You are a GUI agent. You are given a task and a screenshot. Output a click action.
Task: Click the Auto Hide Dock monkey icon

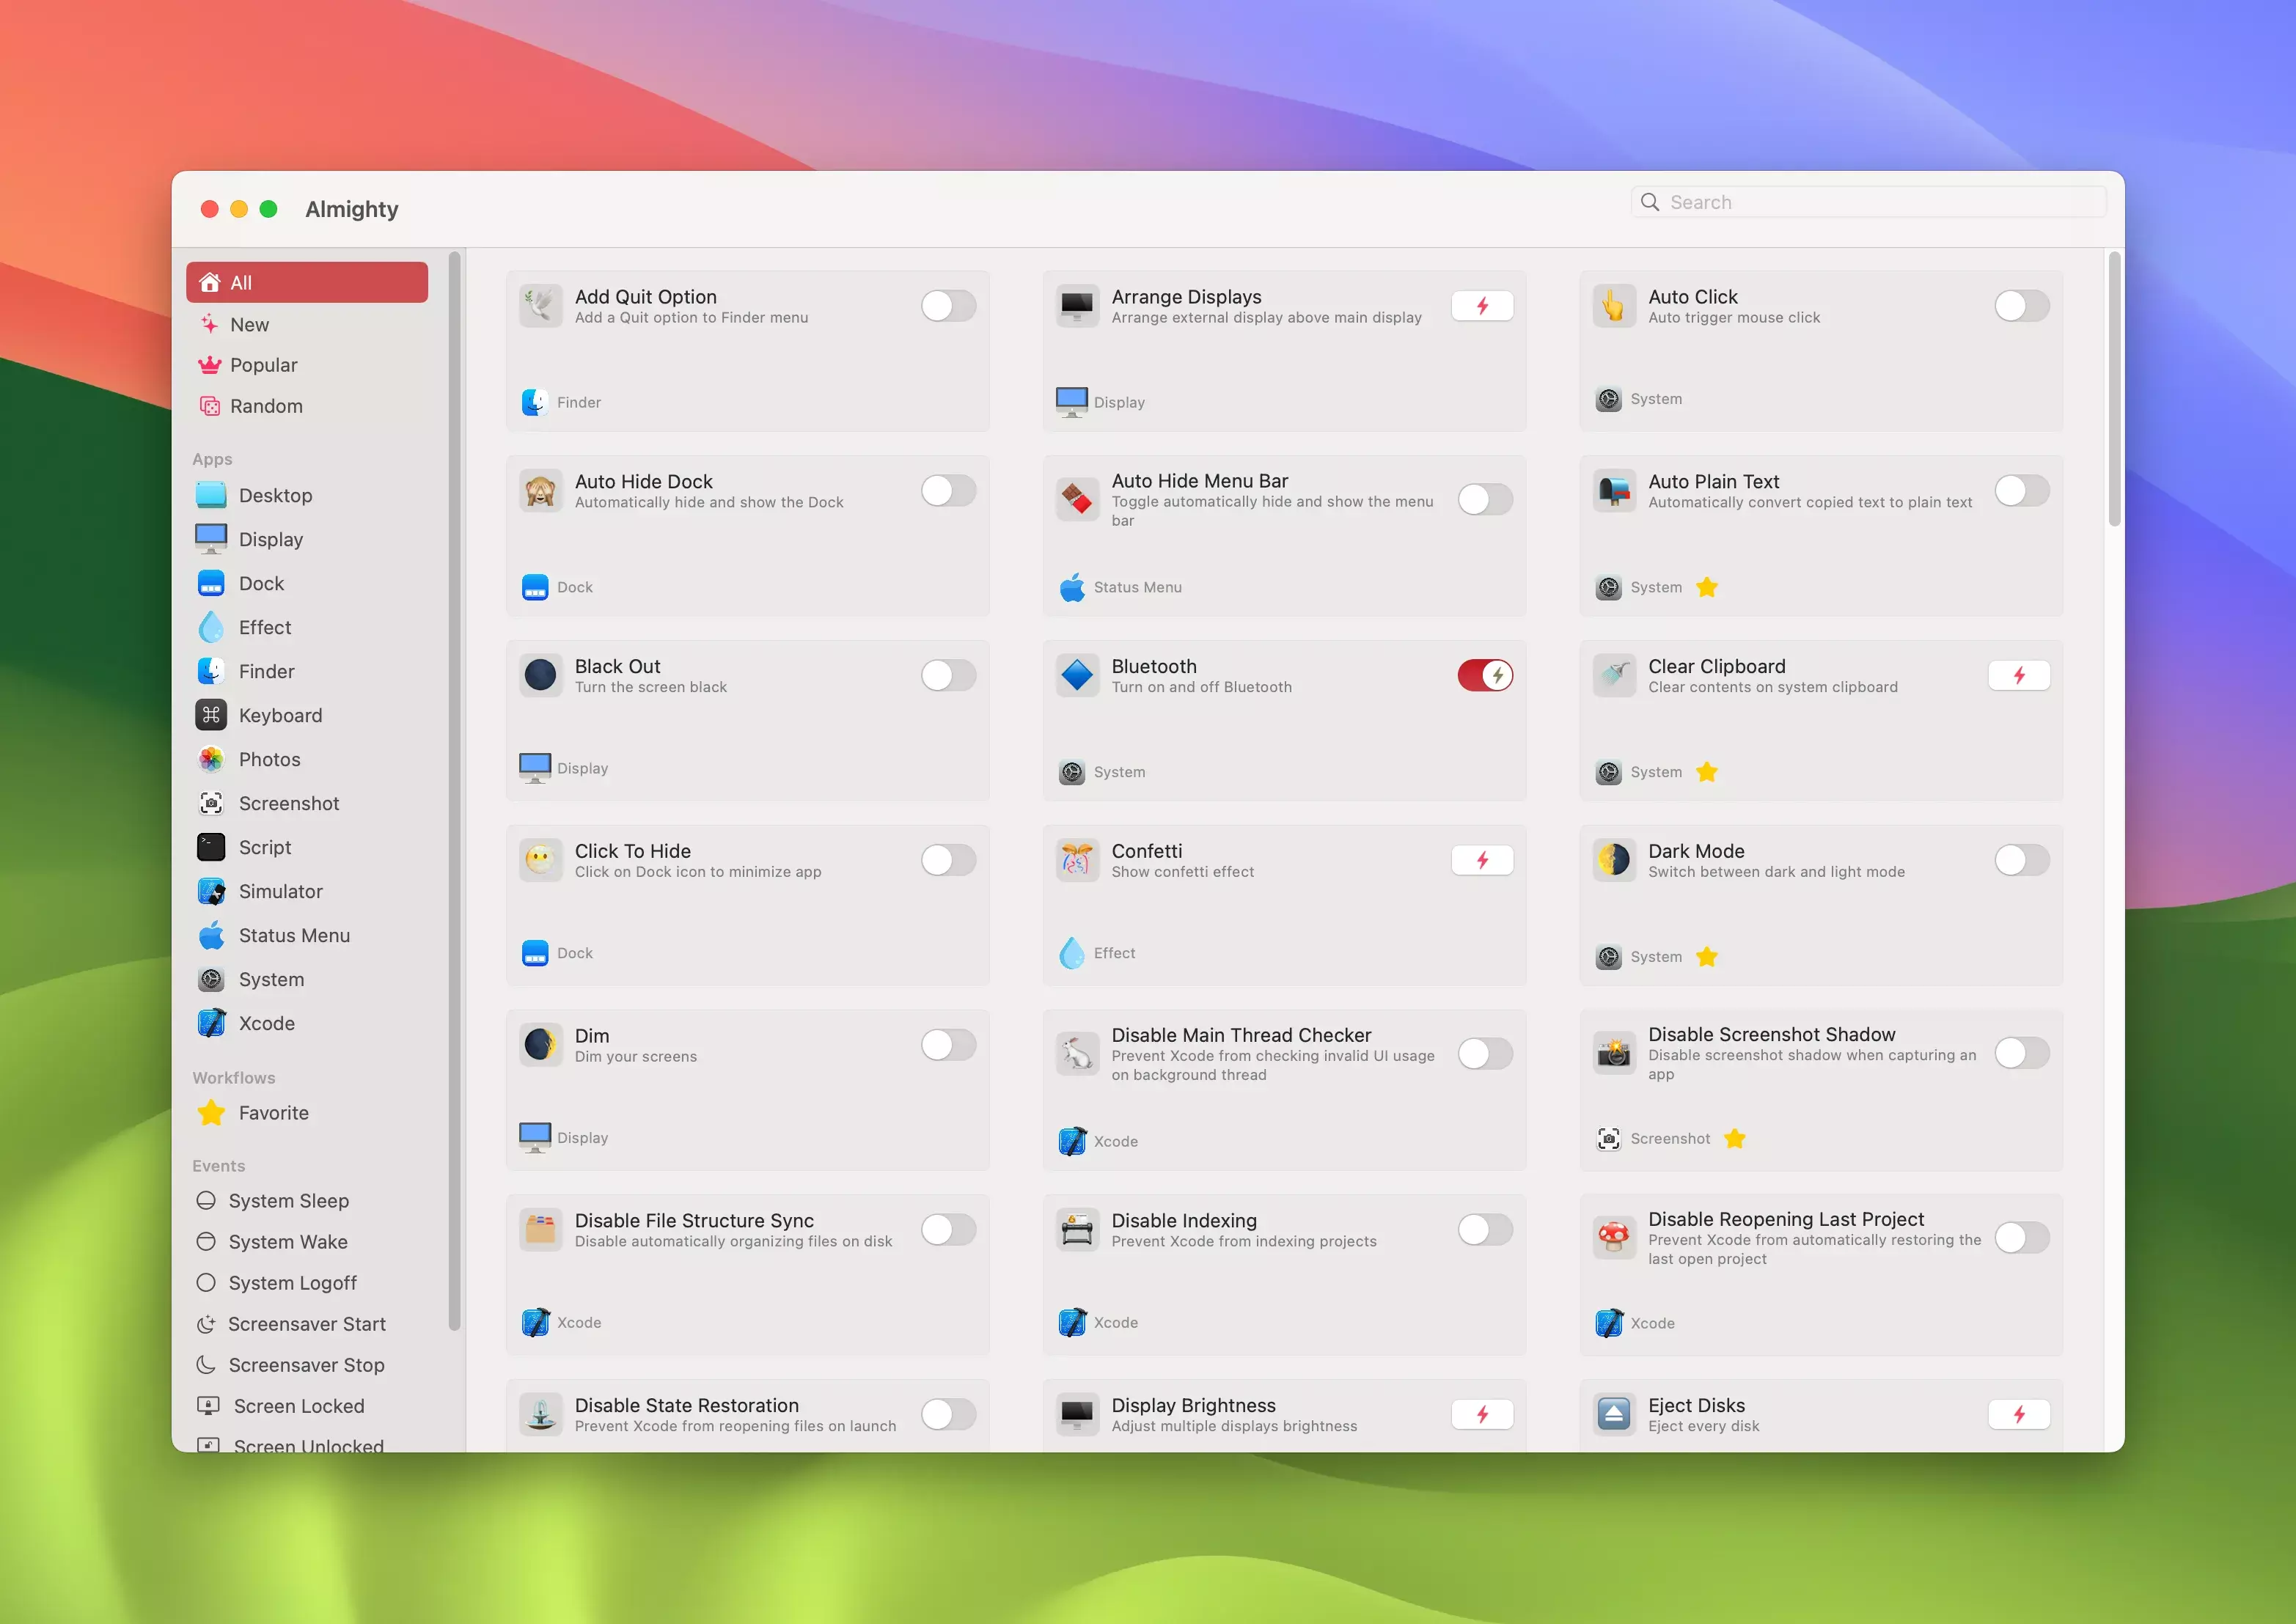[540, 491]
